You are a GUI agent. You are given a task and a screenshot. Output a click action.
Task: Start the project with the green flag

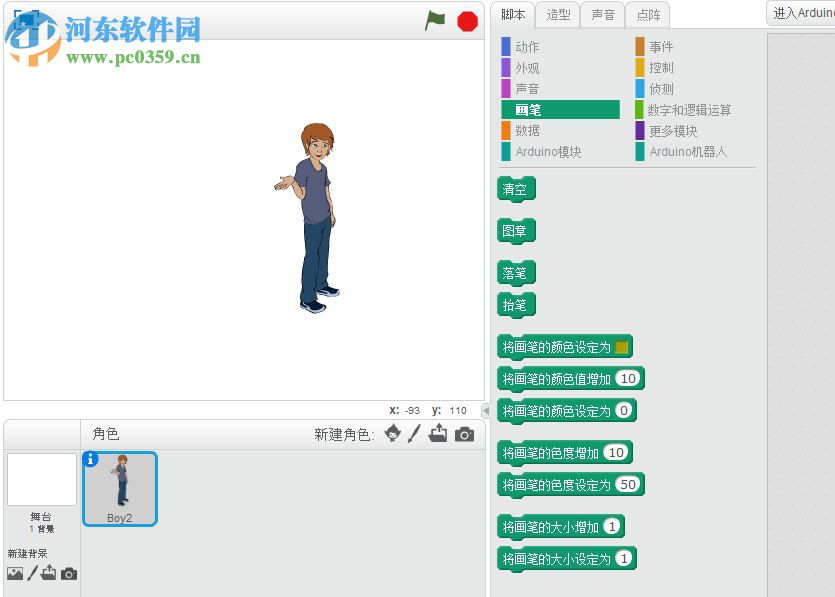(434, 19)
